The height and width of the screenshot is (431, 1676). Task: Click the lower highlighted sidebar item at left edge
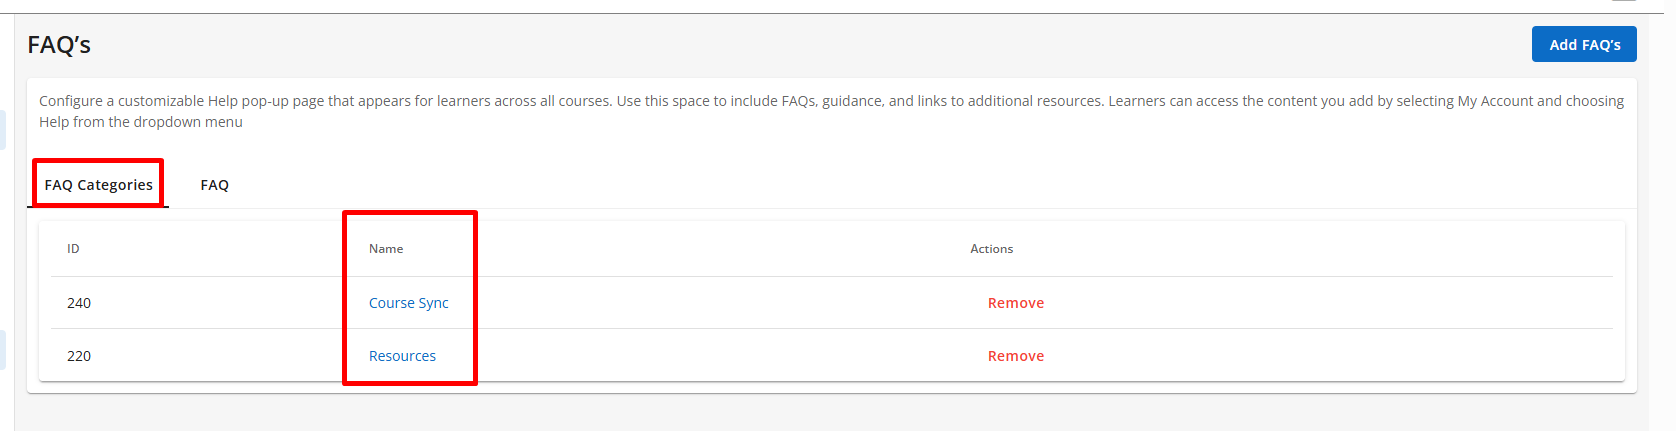click(3, 350)
